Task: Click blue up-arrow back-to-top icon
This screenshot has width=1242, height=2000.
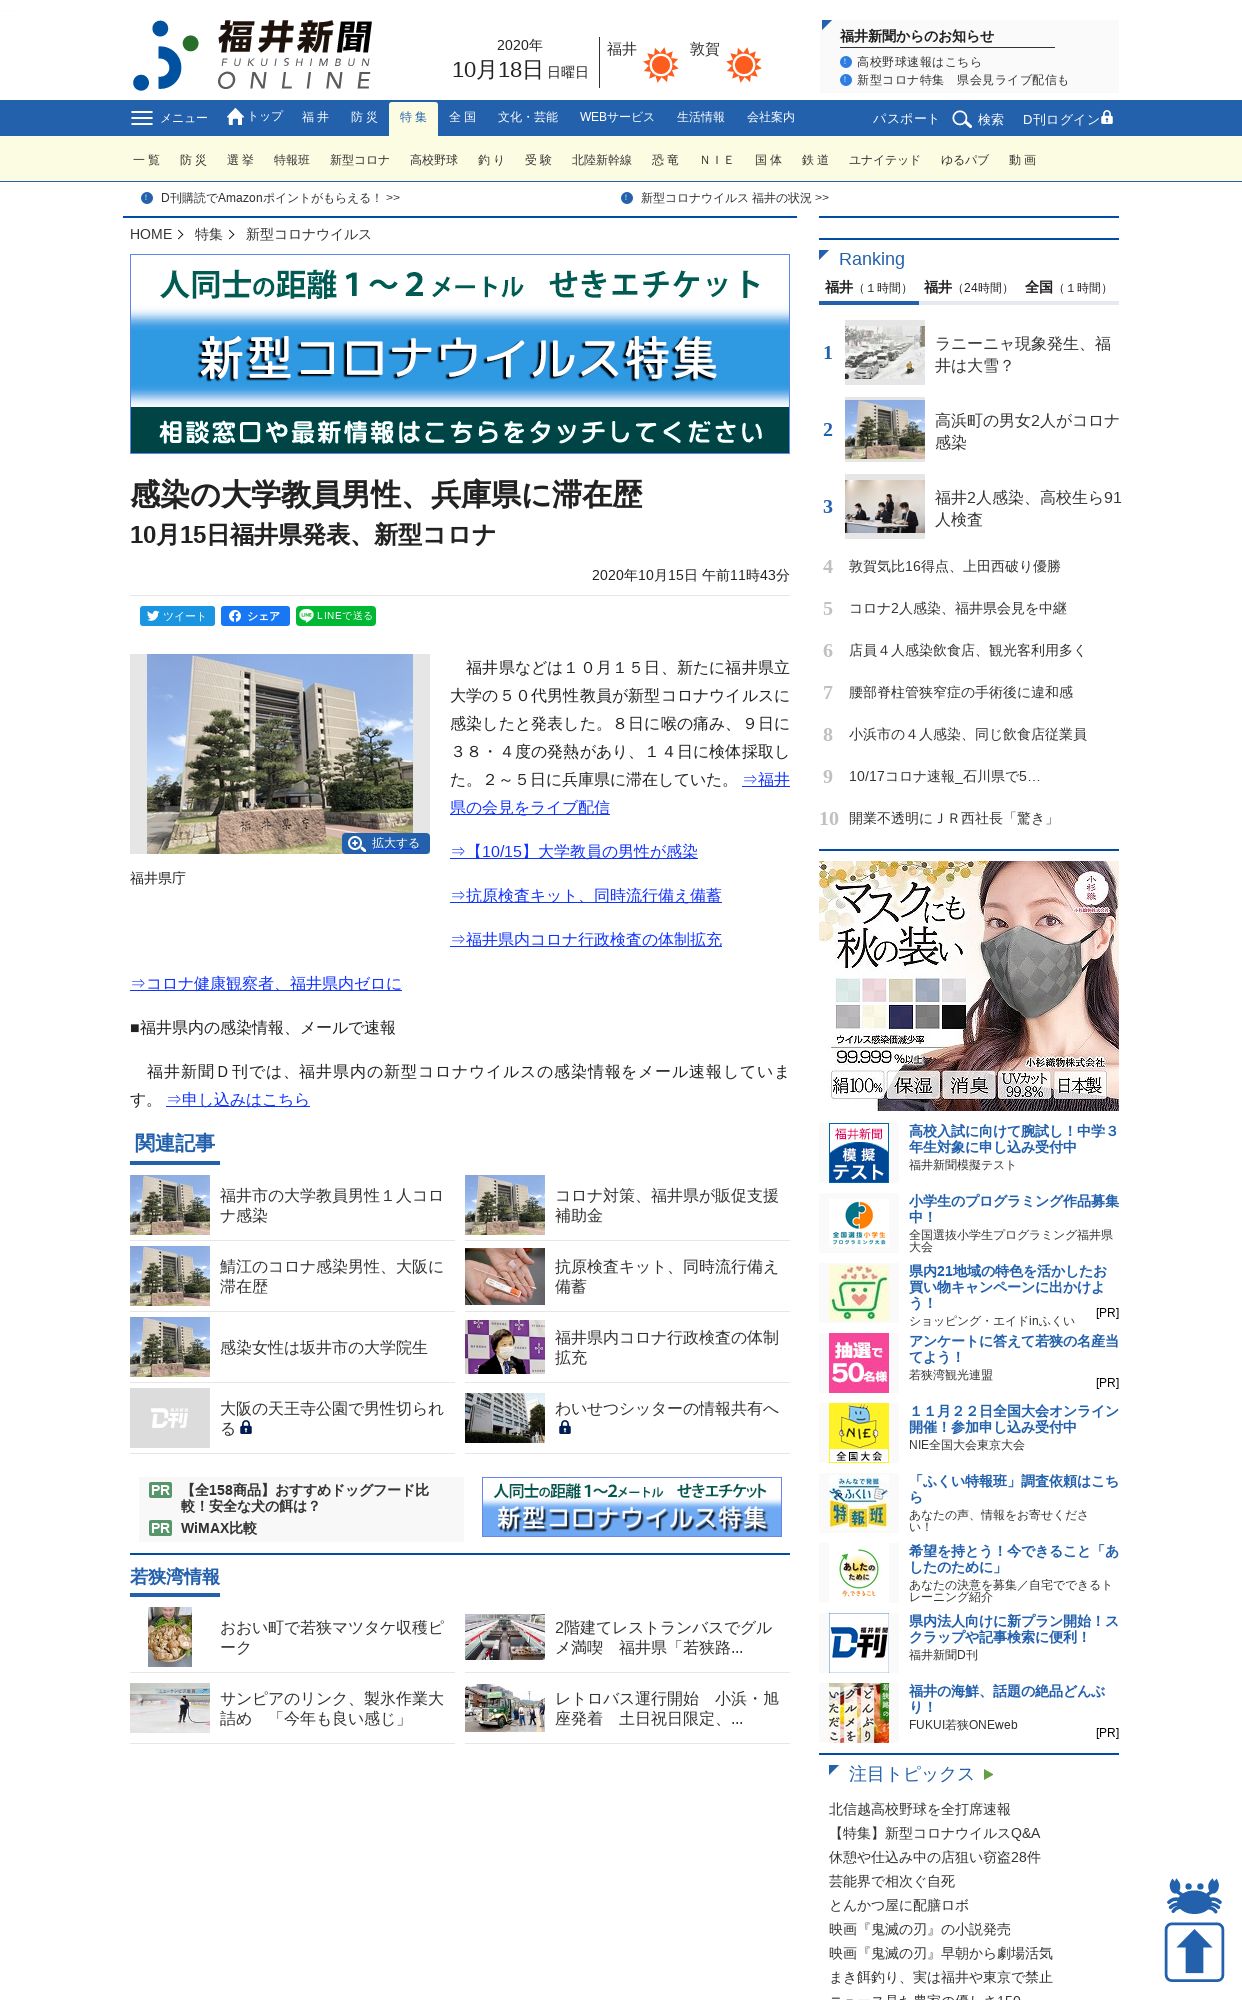Action: 1194,1951
